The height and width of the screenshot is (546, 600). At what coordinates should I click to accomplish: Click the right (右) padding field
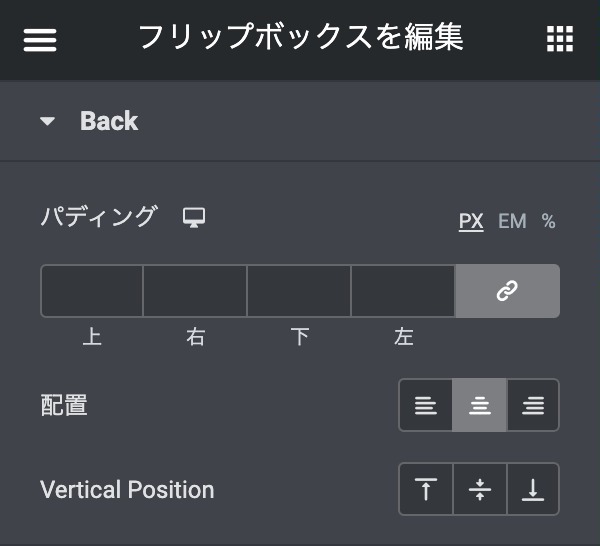click(x=195, y=291)
